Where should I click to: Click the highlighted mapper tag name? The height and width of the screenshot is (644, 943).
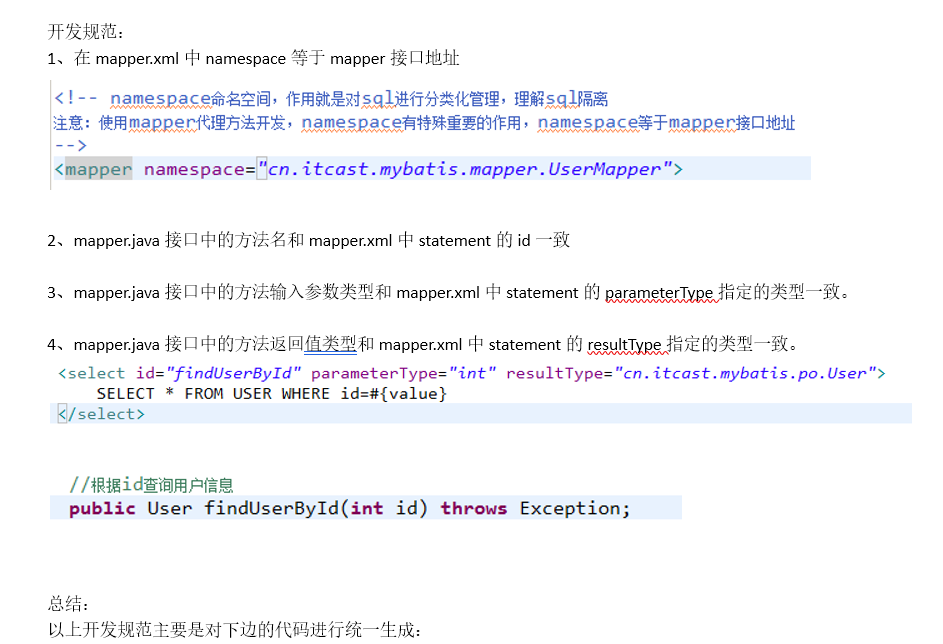99,169
